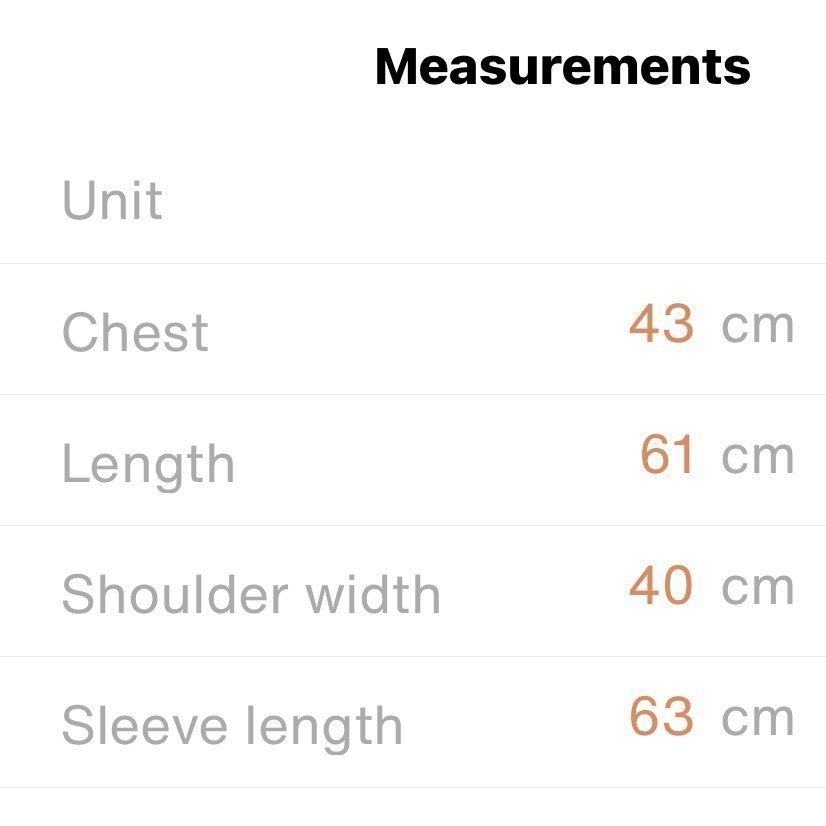Viewport: 826px width, 826px height.
Task: Select the Unit row label
Action: click(112, 201)
